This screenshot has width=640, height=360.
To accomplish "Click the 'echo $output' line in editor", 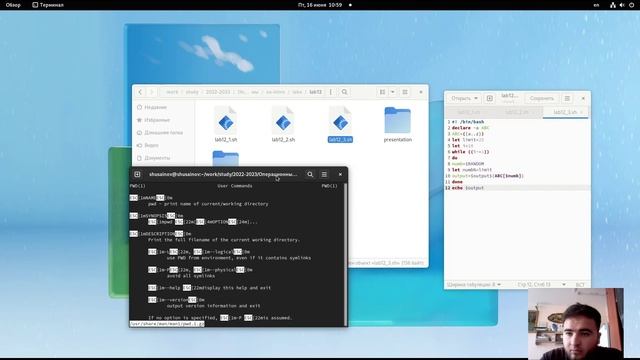I will click(x=468, y=188).
